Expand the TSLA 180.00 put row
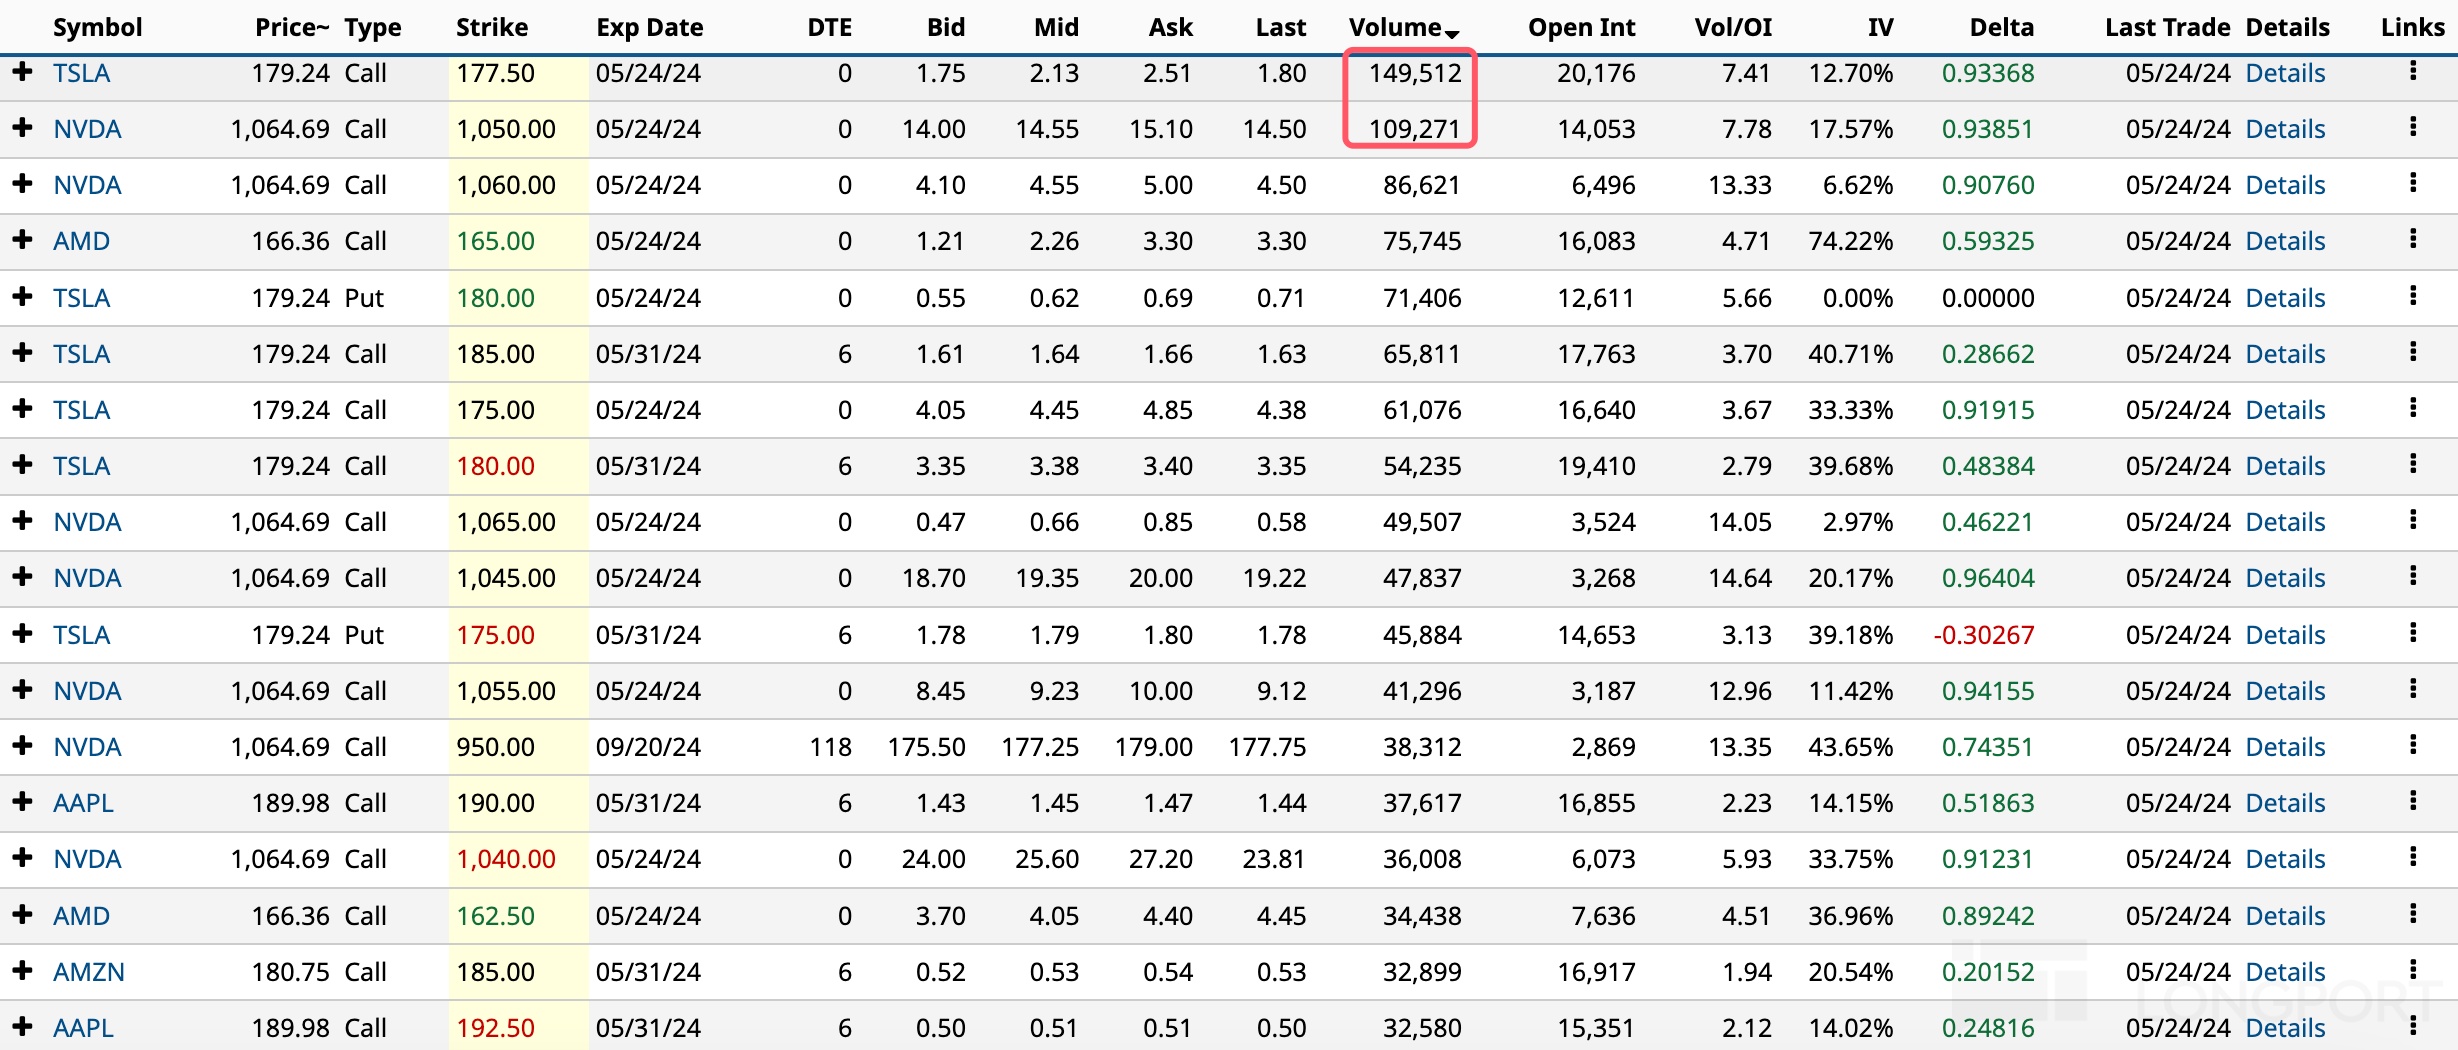The image size is (2458, 1050). coord(23,297)
